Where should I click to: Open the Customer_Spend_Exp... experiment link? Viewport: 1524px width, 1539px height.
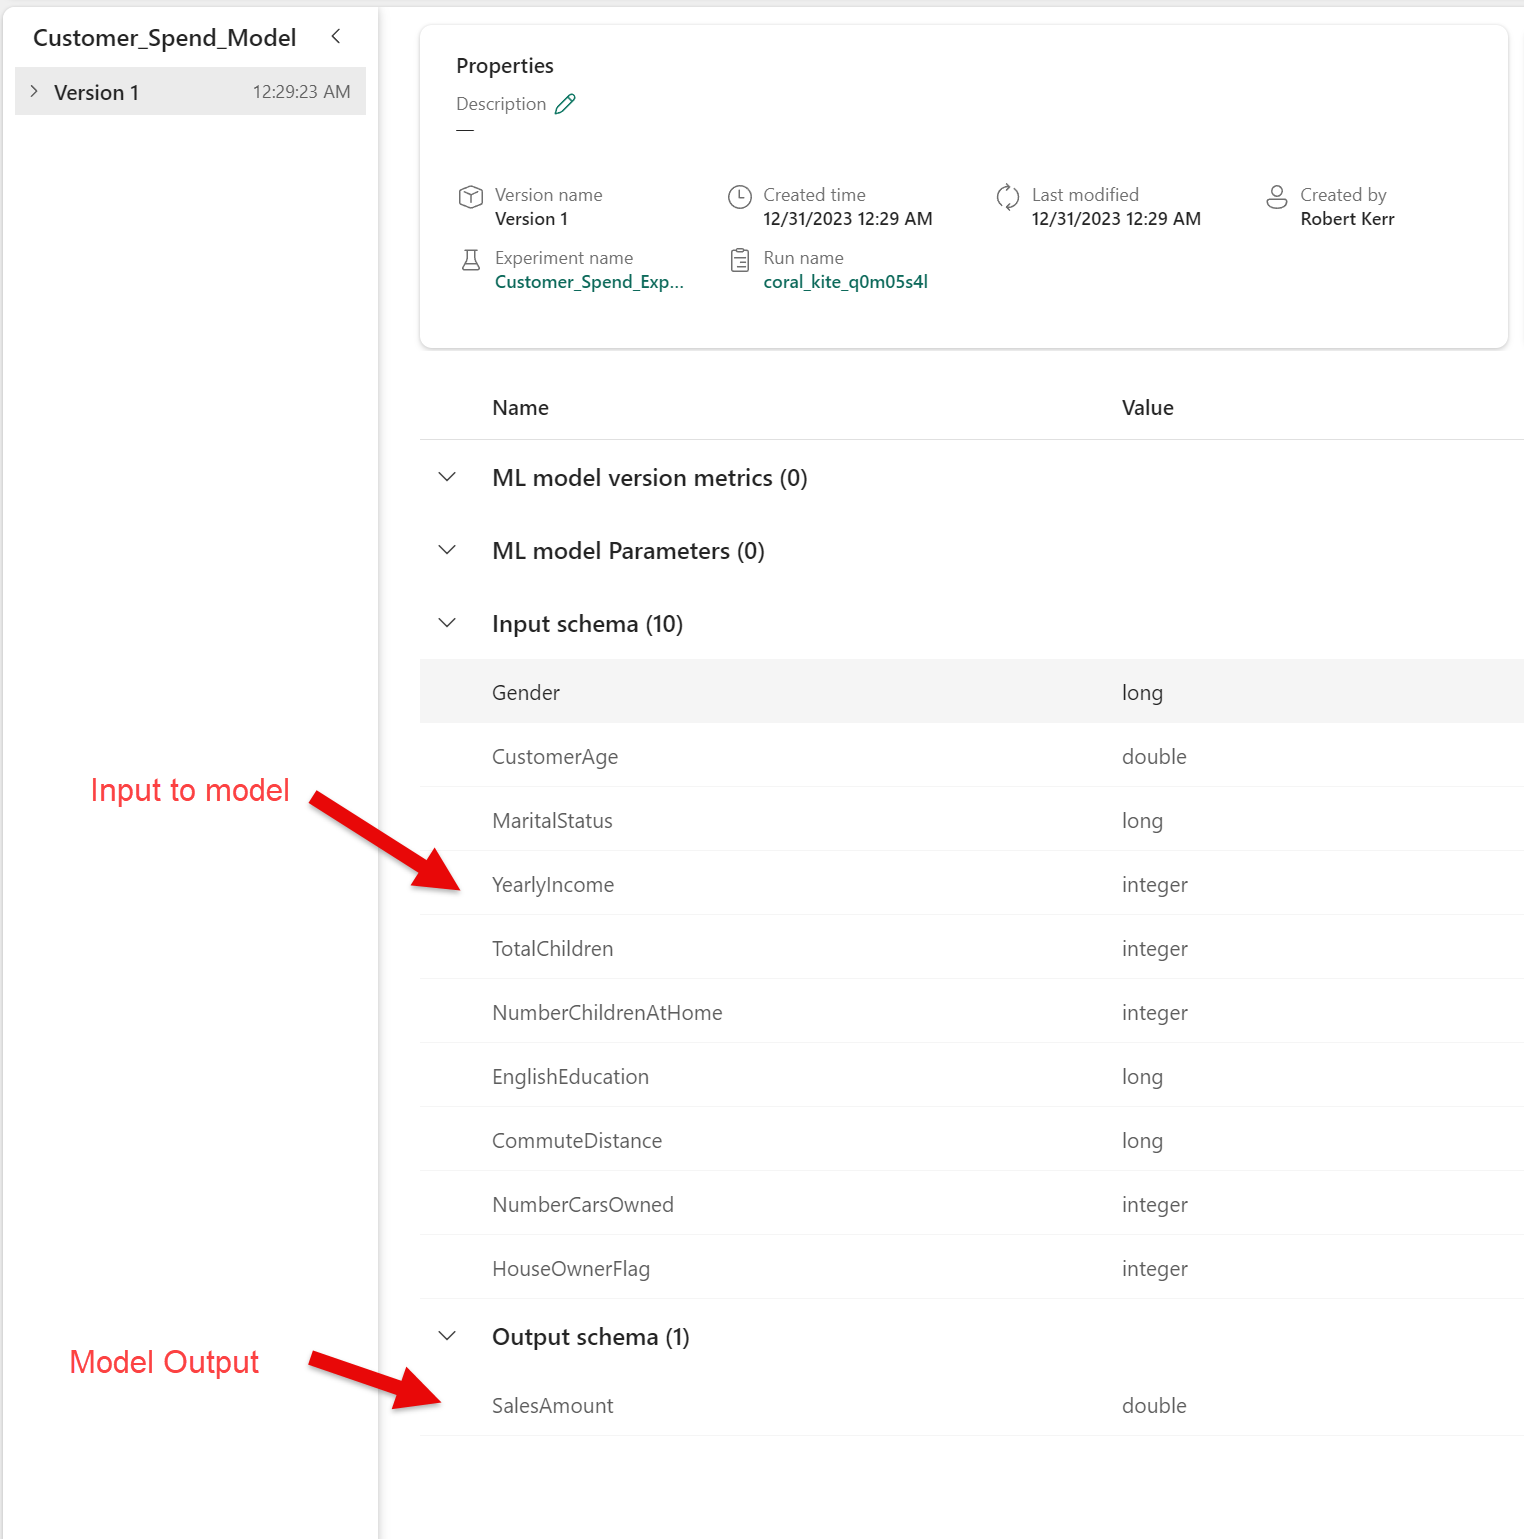pos(589,282)
